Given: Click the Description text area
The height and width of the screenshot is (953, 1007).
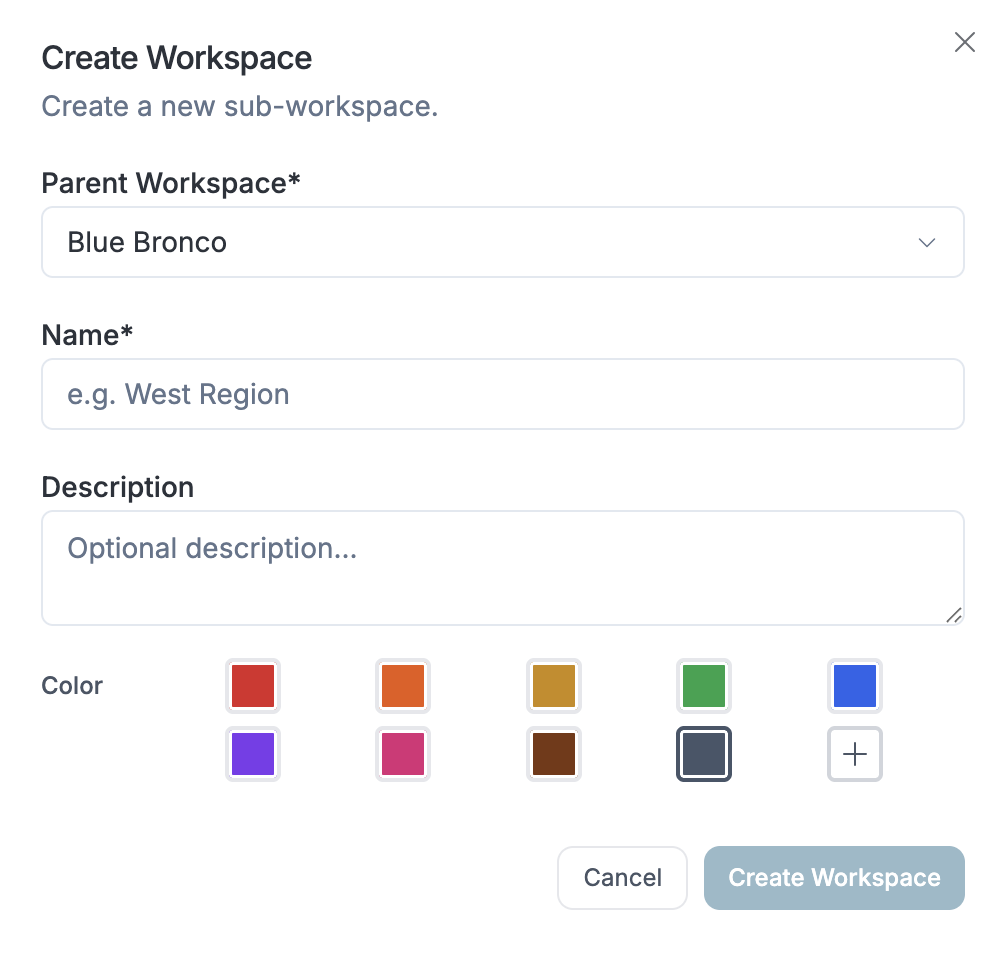Looking at the screenshot, I should tap(503, 568).
